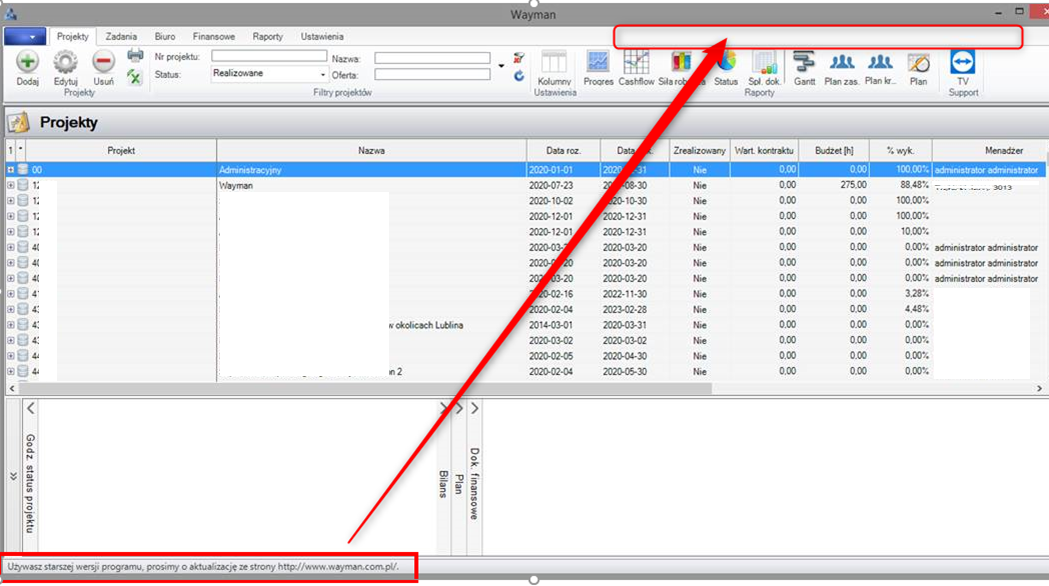
Task: Sort by the Budżet [h] column header
Action: (x=834, y=151)
